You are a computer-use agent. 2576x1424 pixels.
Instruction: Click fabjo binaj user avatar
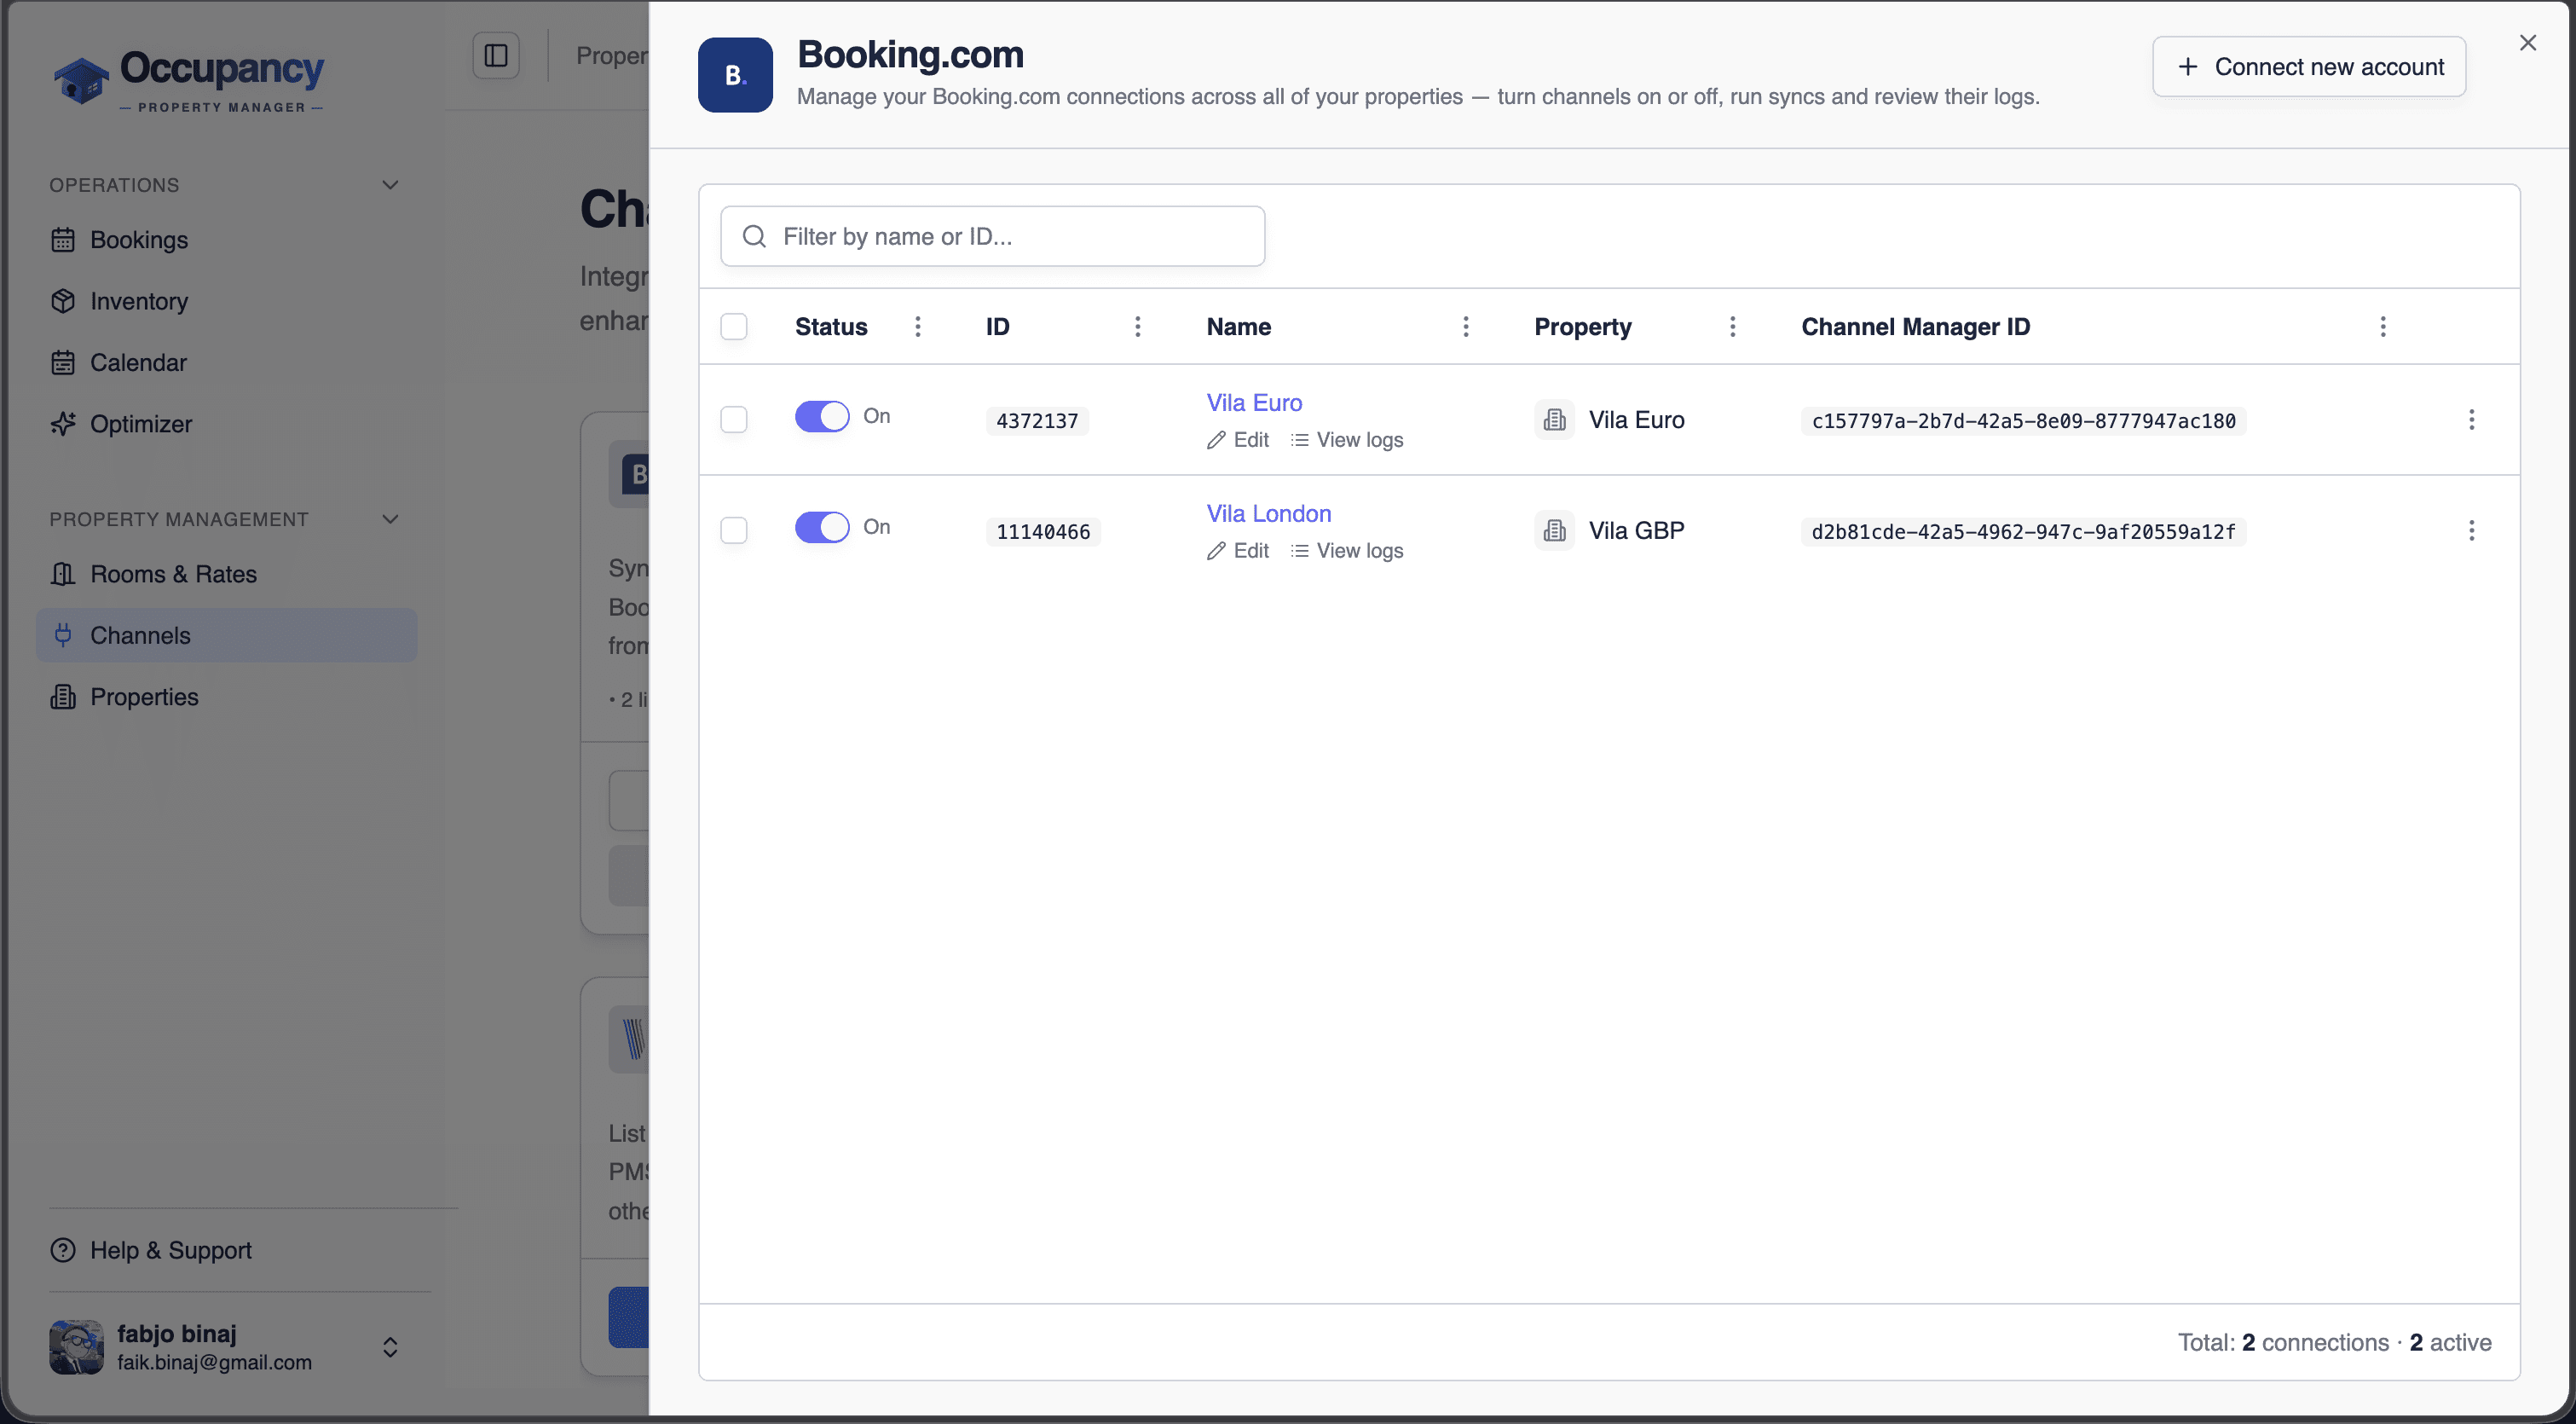(76, 1347)
